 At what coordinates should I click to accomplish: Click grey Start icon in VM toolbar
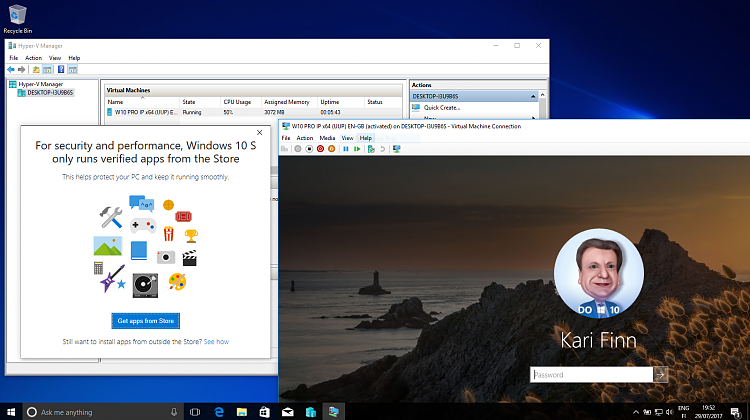(x=298, y=149)
